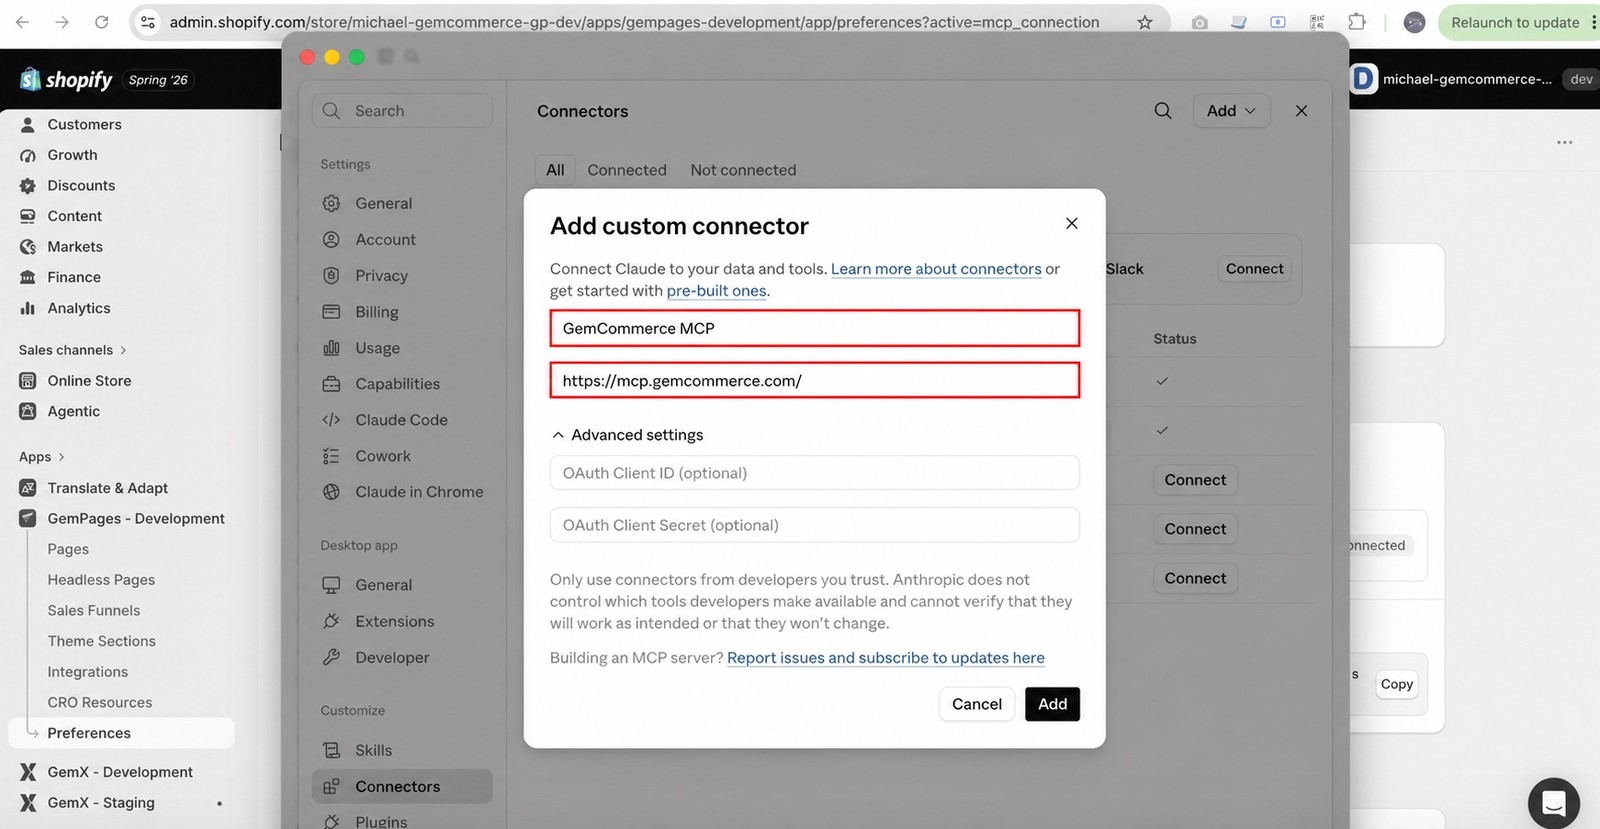Connect the Slack connector
The image size is (1600, 829).
tap(1254, 269)
